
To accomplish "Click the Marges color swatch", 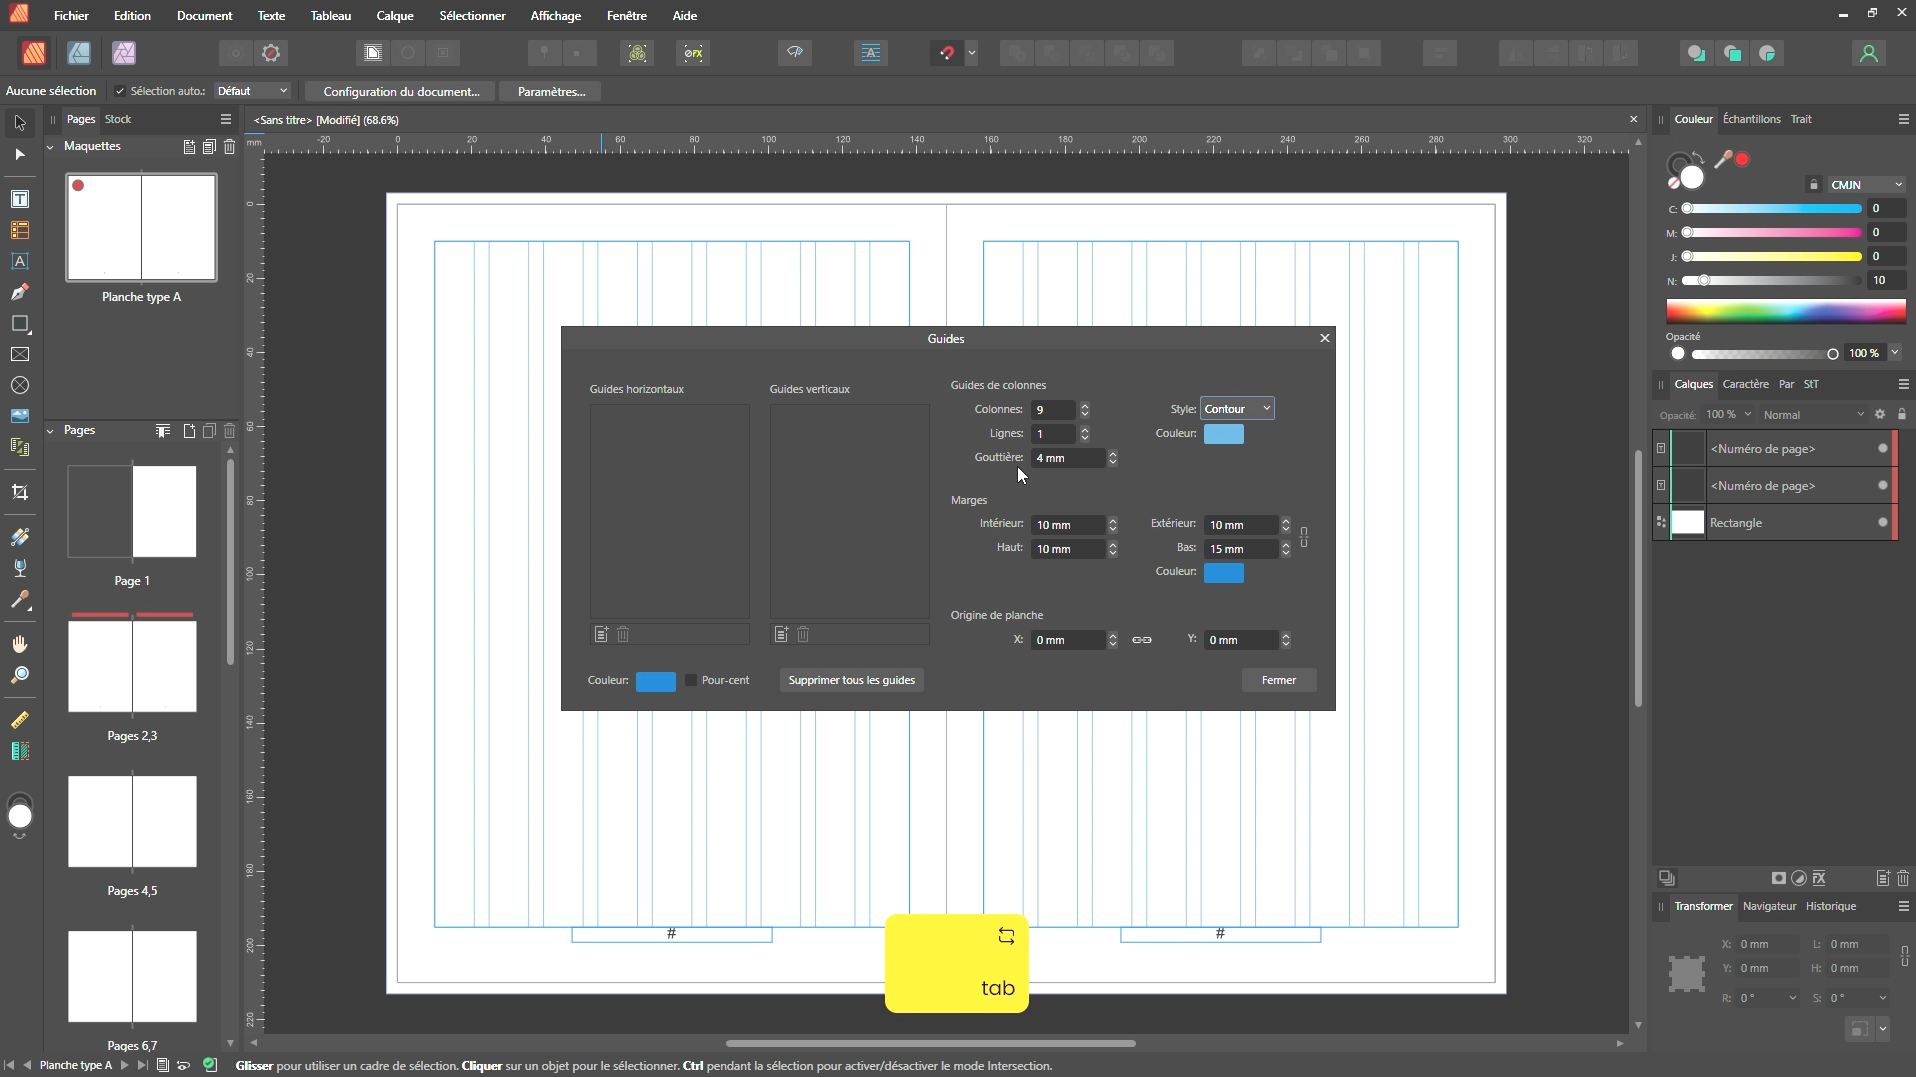I will point(1223,573).
